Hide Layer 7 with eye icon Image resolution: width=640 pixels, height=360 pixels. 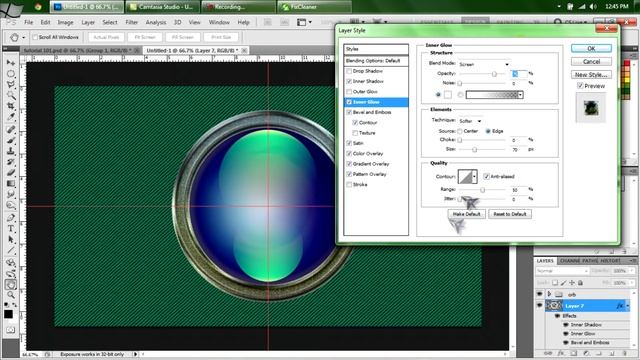540,305
